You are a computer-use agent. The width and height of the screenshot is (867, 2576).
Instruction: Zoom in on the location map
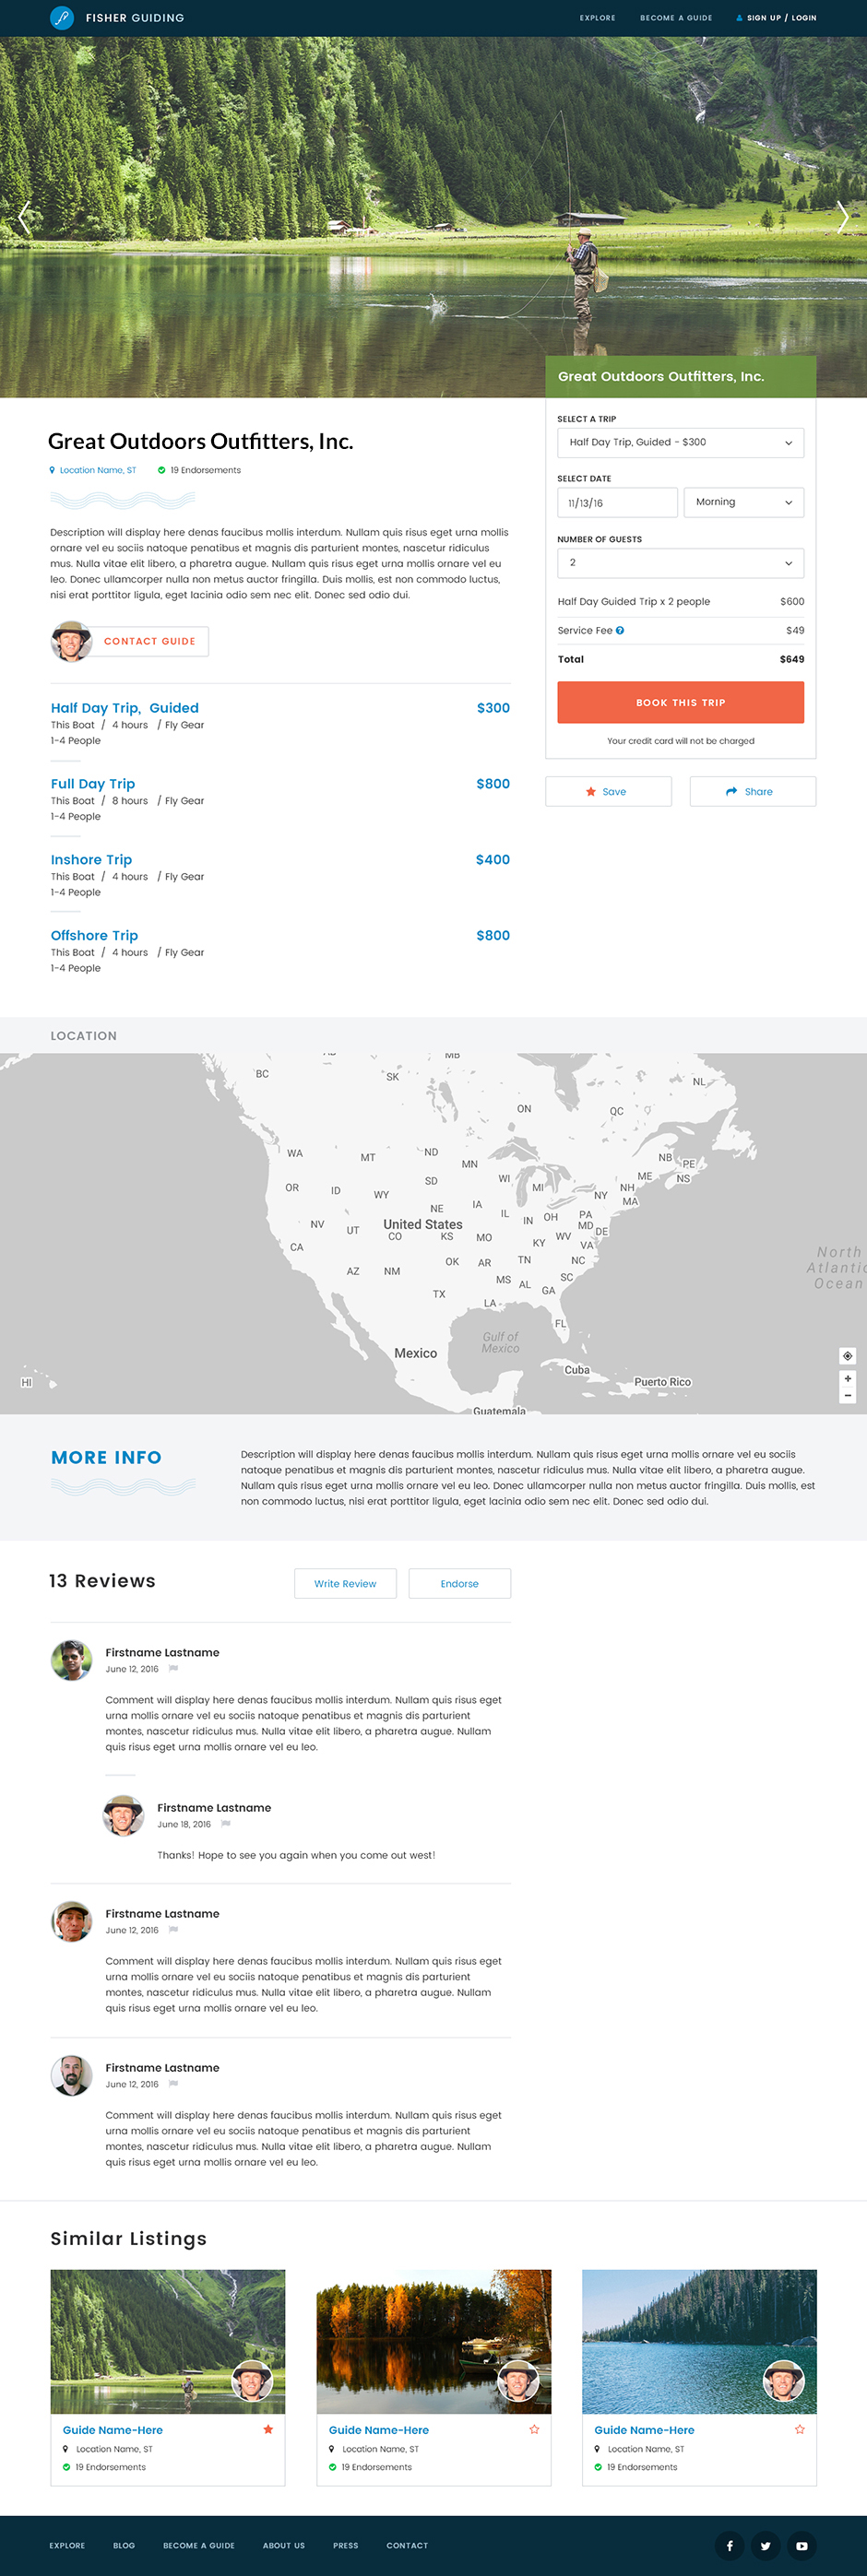(847, 1378)
